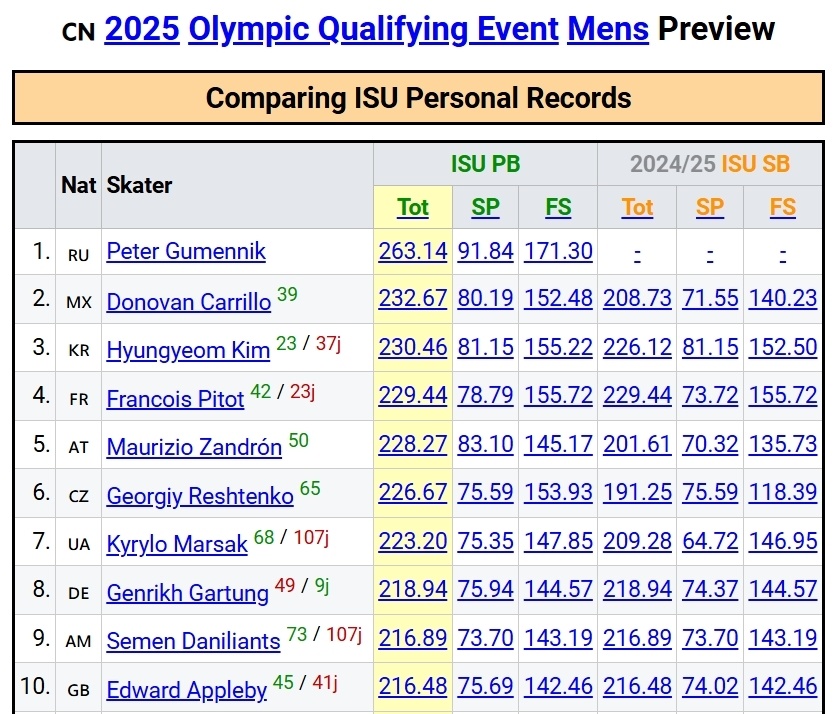Open Peter Gumennik's skater profile
836x714 pixels.
pyautogui.click(x=186, y=251)
